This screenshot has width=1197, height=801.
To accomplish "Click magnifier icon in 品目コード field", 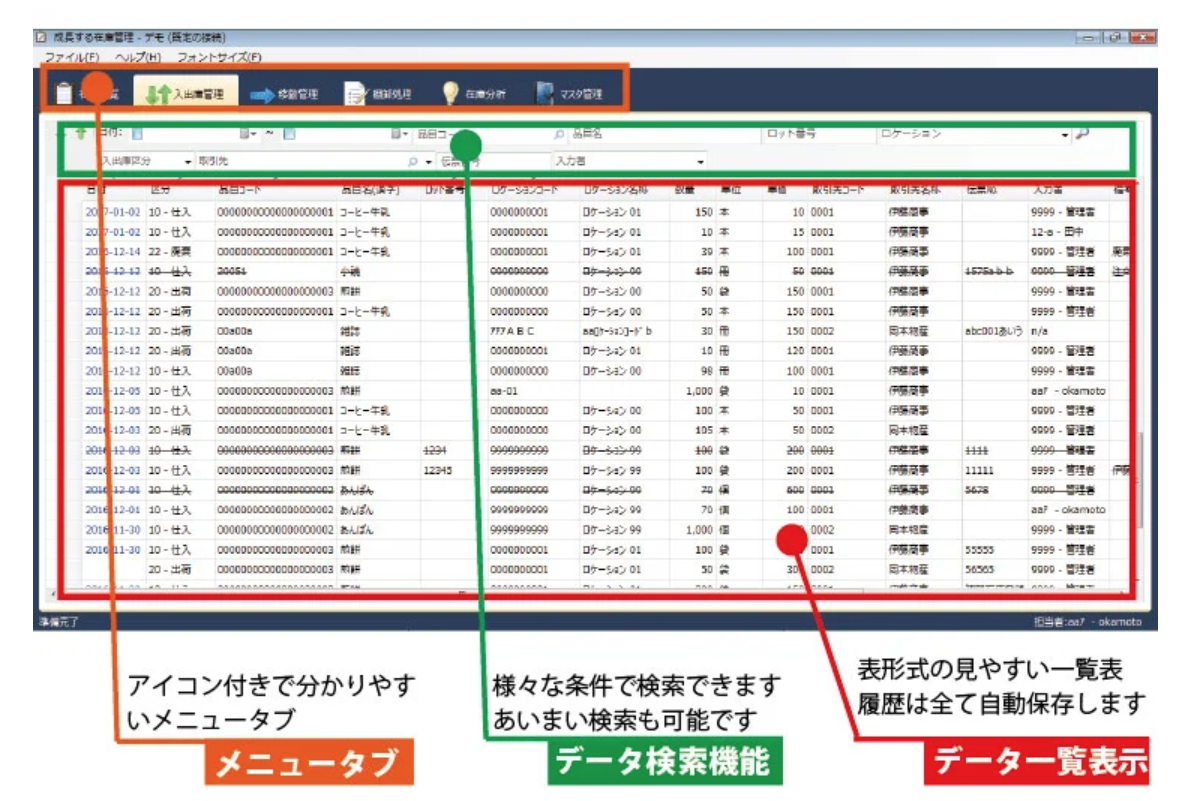I will point(558,134).
